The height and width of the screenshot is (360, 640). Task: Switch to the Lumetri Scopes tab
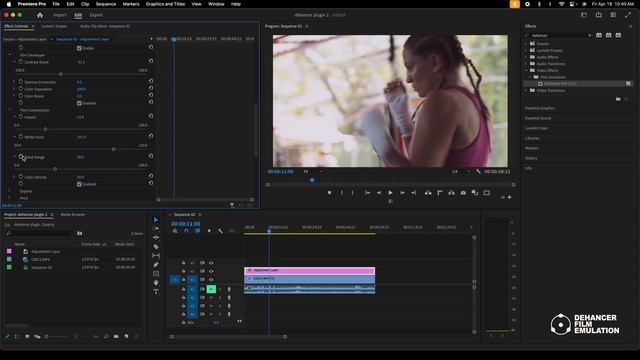[x=54, y=26]
